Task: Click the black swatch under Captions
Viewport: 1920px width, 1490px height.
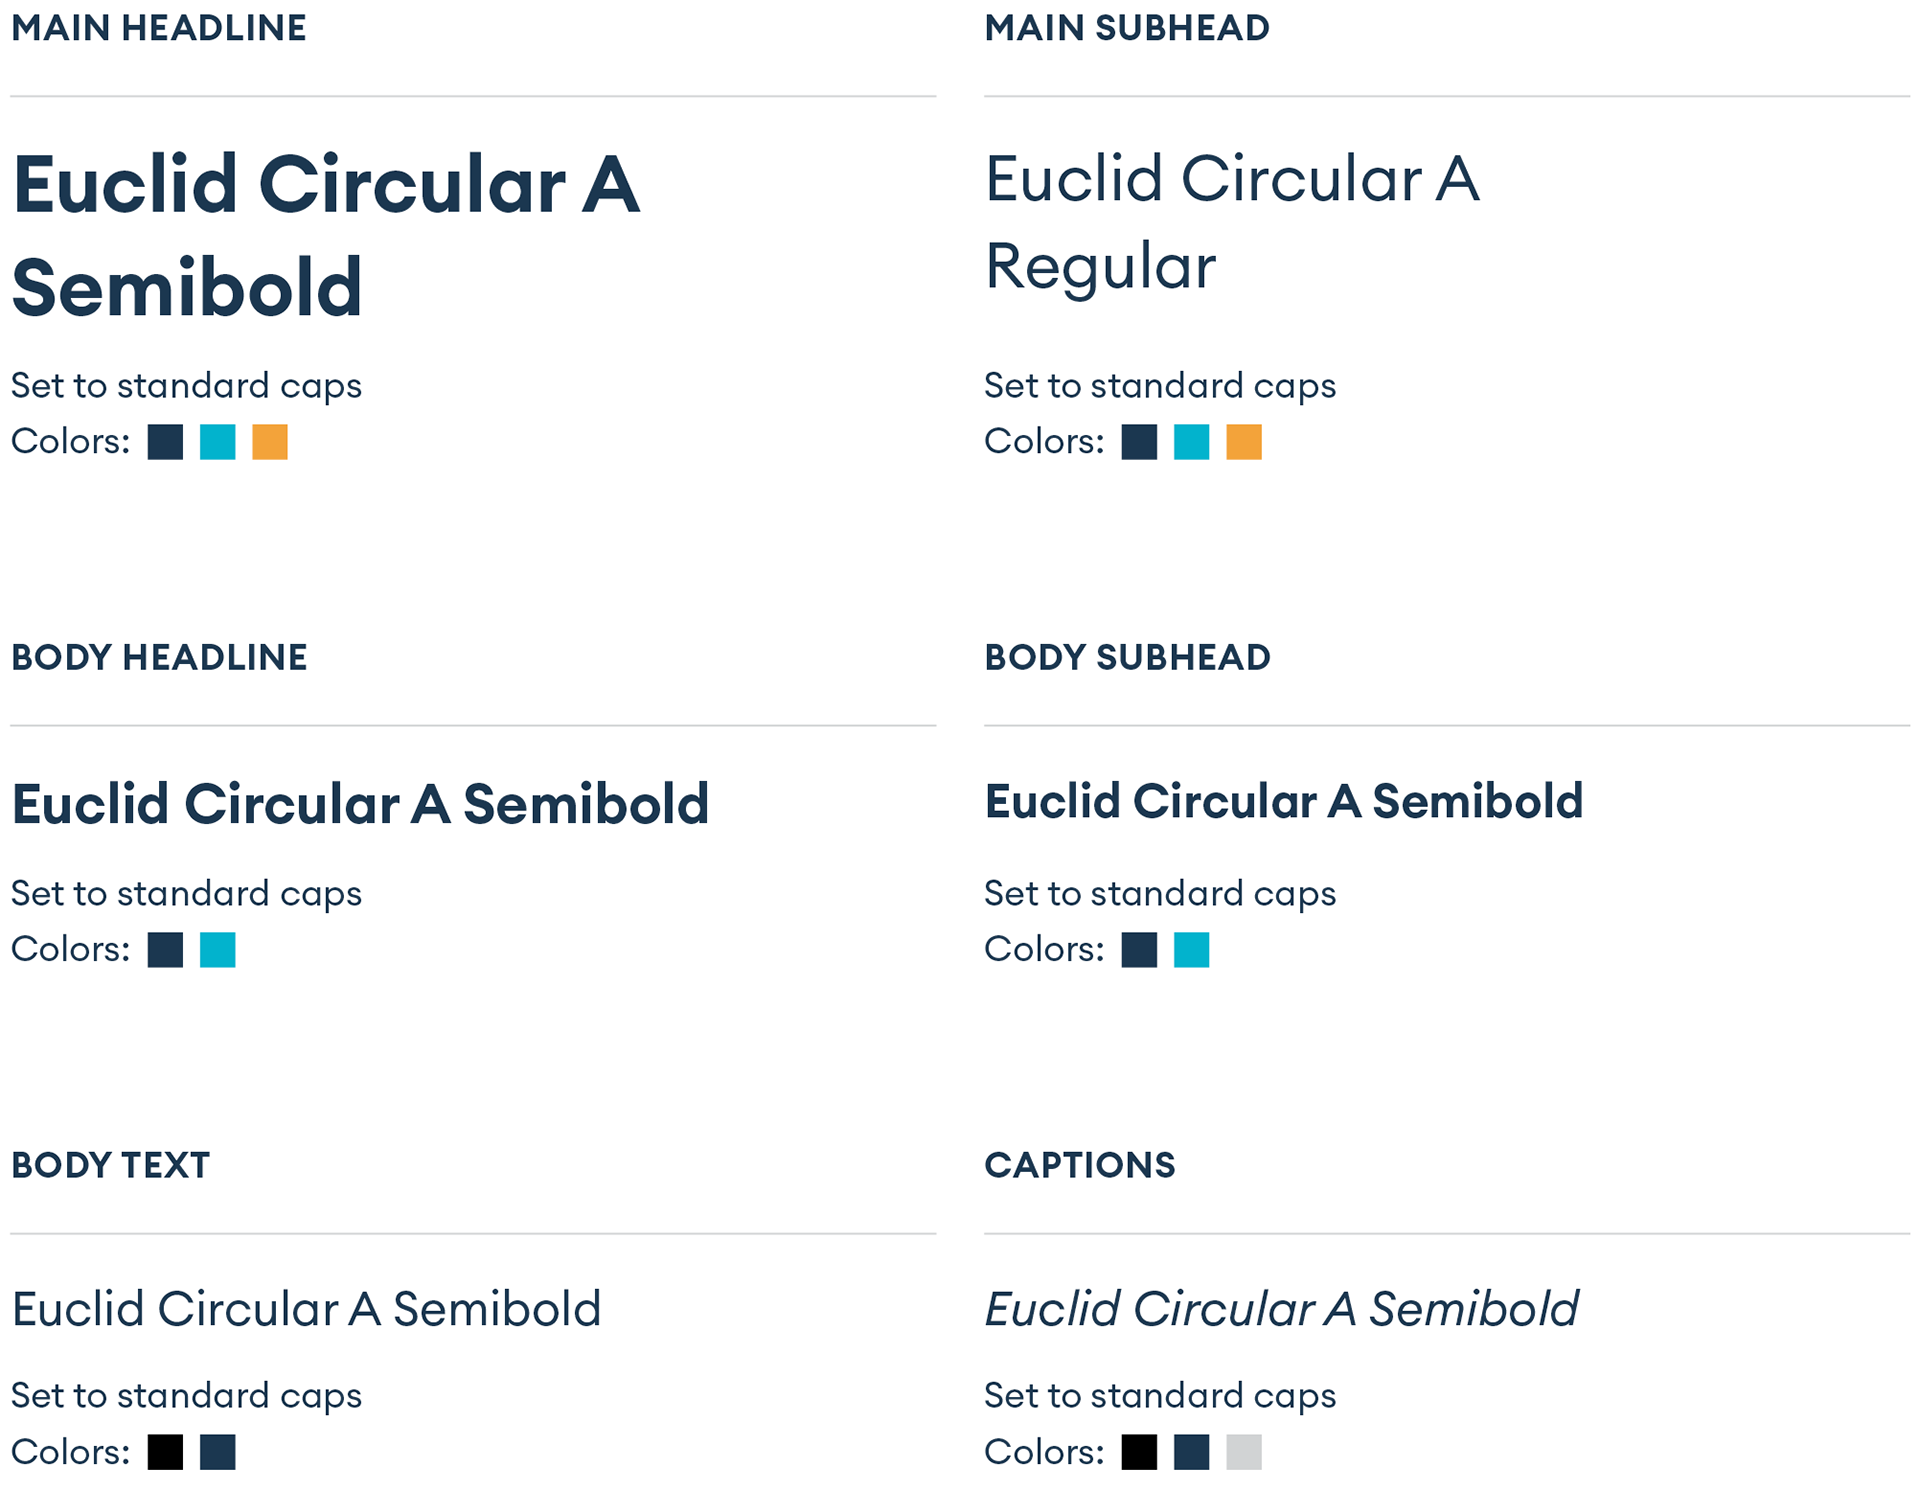Action: click(1139, 1452)
